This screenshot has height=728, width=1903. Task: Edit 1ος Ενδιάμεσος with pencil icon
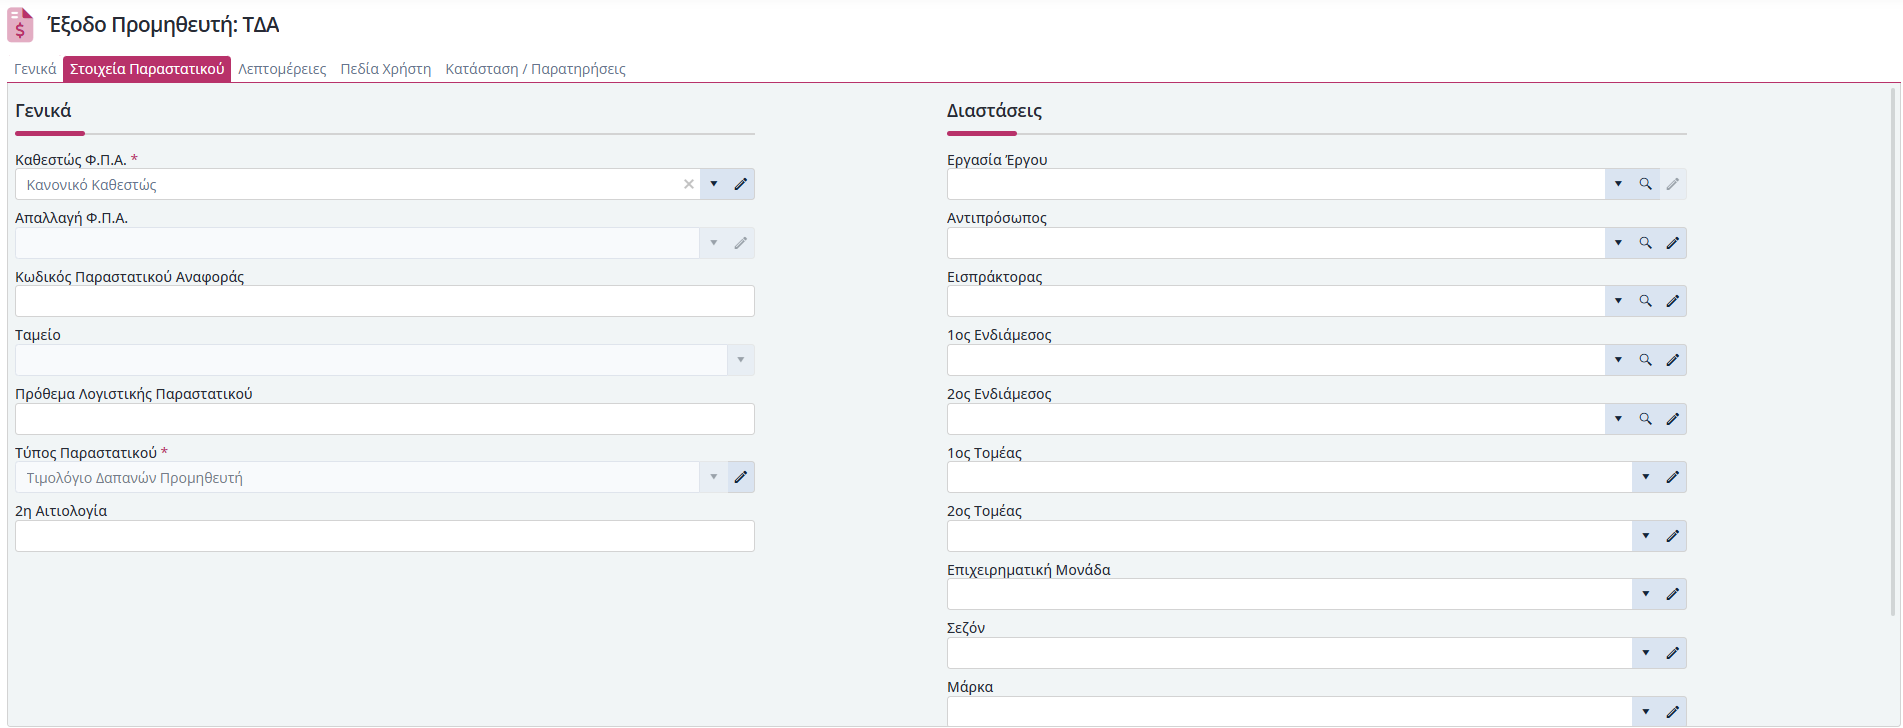click(x=1673, y=360)
